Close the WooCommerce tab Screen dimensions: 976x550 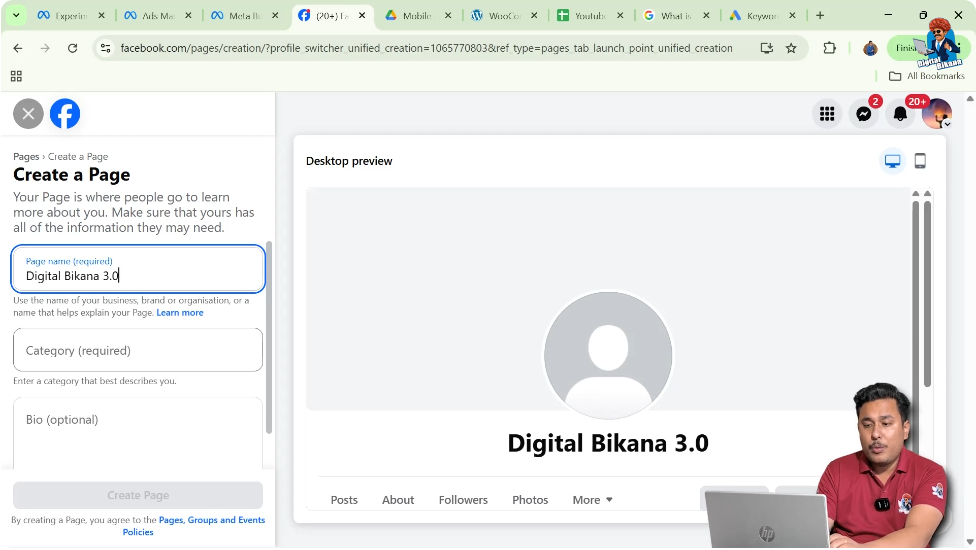click(534, 16)
